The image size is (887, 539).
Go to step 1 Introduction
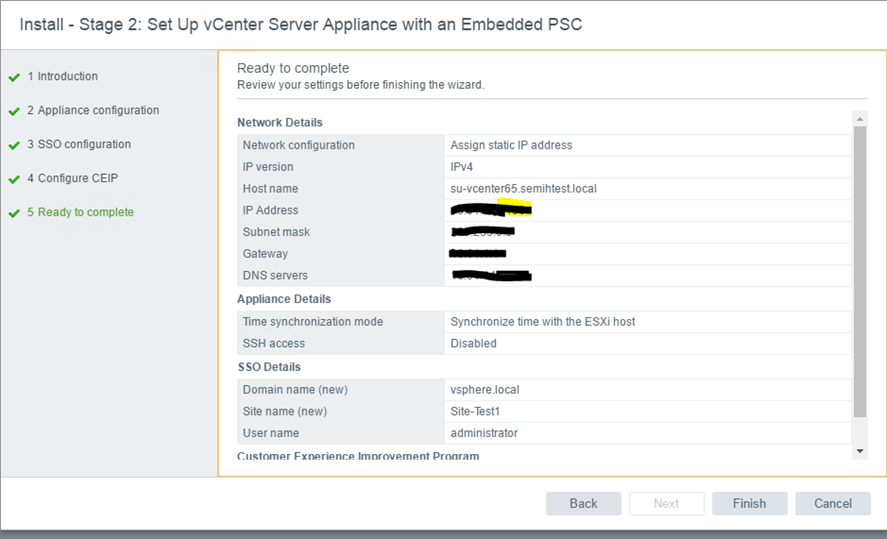click(62, 76)
